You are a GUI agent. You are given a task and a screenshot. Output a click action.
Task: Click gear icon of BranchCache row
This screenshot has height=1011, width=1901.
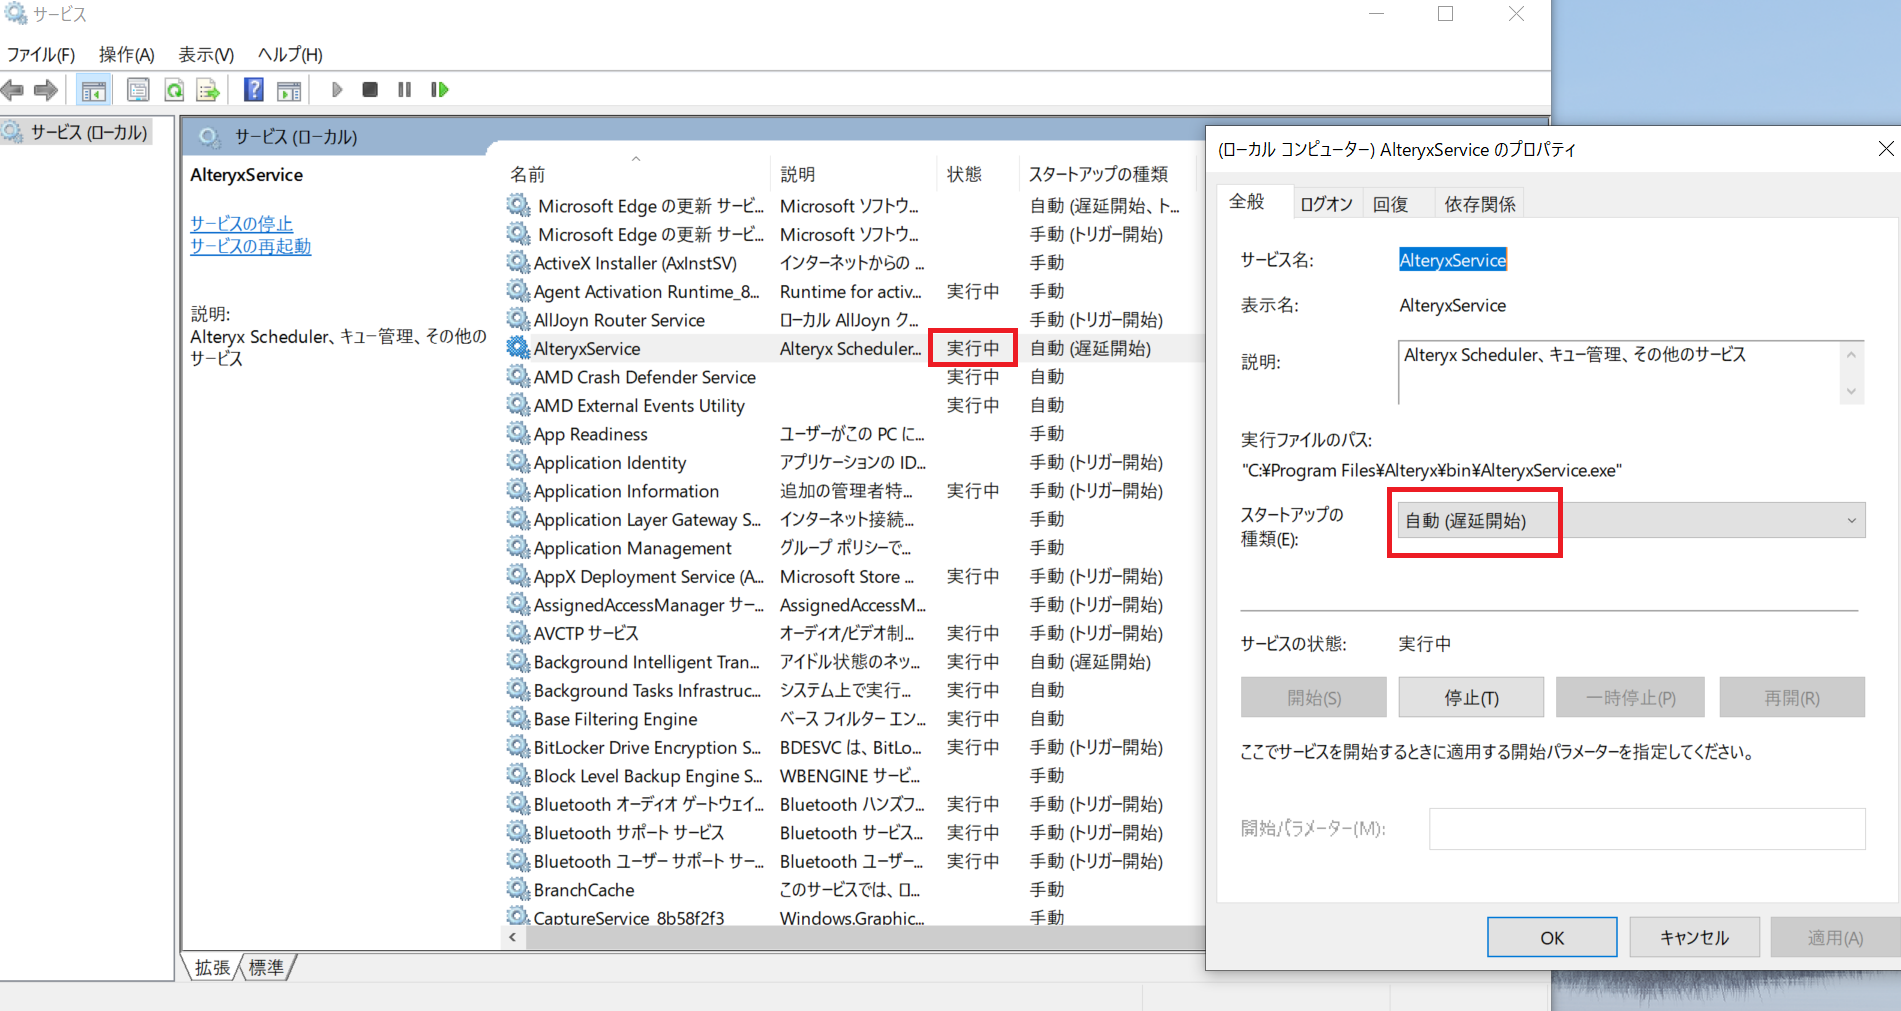click(518, 889)
